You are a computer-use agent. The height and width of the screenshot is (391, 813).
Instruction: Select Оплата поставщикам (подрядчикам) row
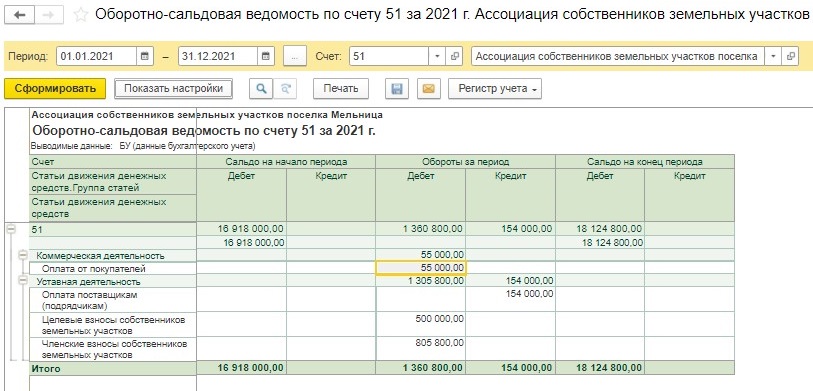113,300
